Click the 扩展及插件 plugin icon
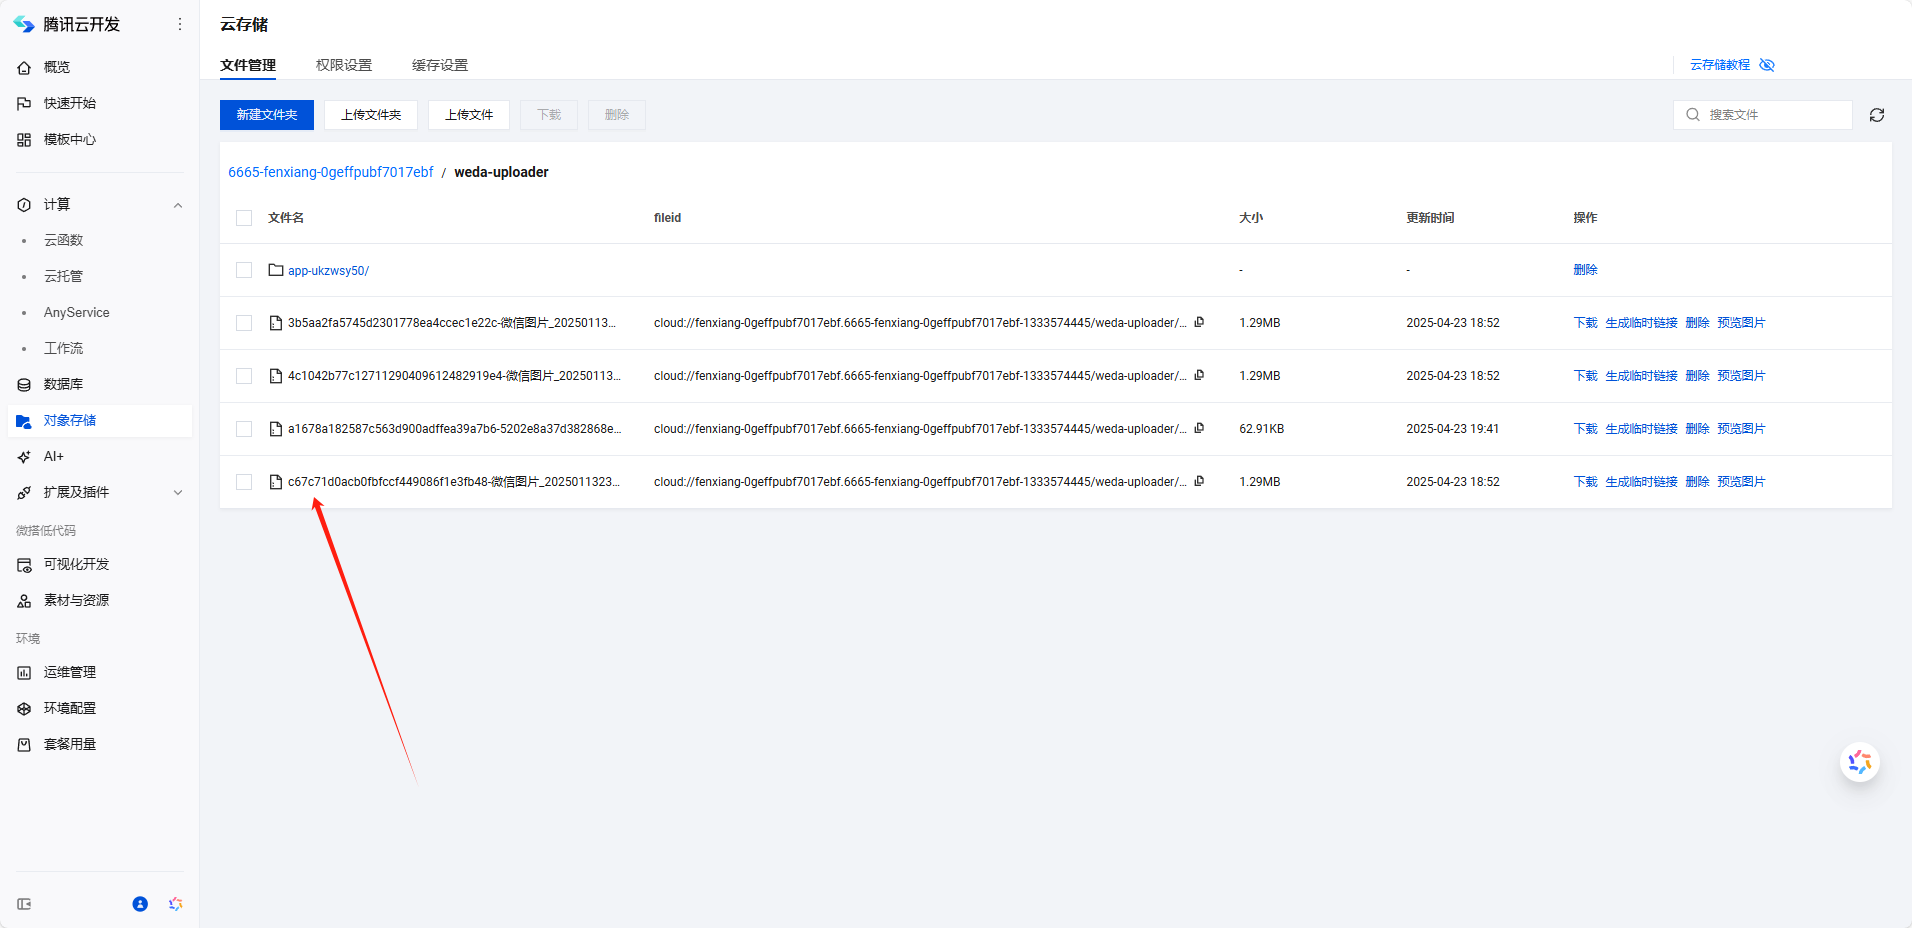Viewport: 1912px width, 928px height. click(x=24, y=492)
